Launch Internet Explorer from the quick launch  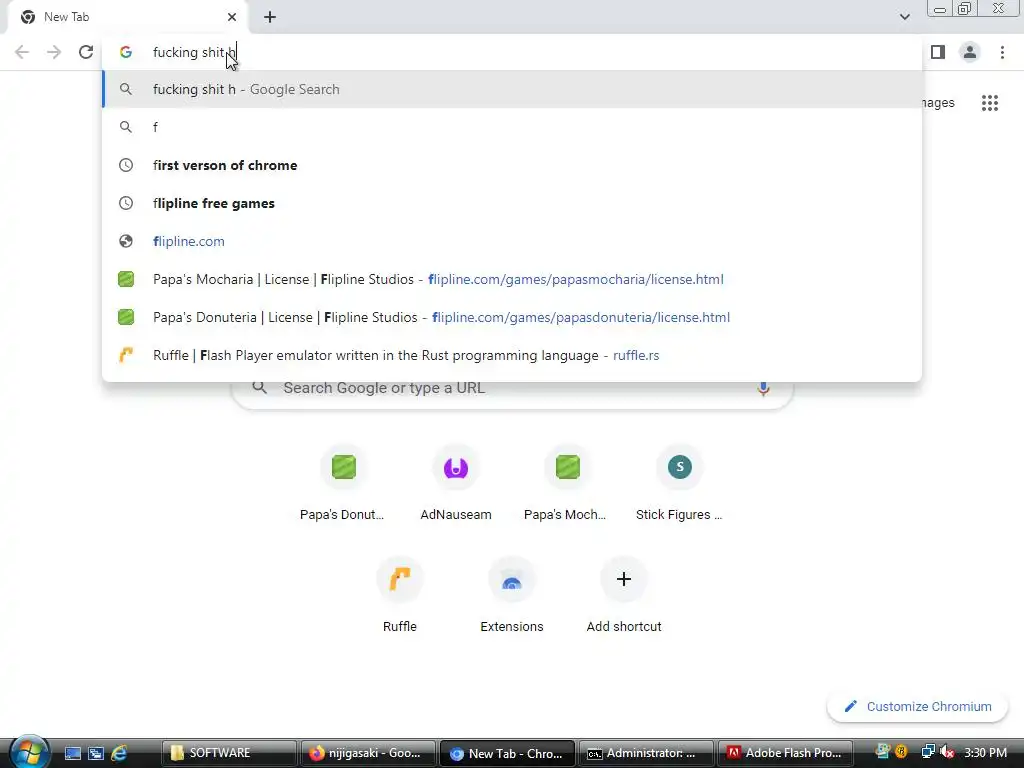(x=119, y=754)
